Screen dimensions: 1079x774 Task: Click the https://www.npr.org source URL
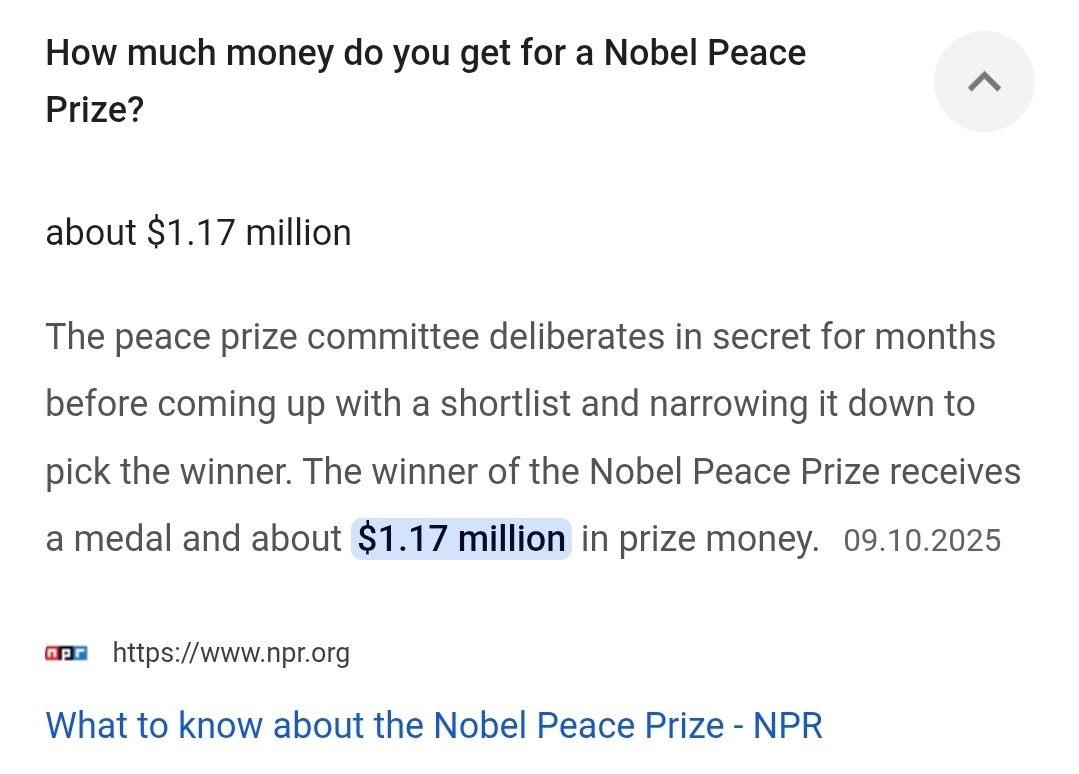pos(231,654)
